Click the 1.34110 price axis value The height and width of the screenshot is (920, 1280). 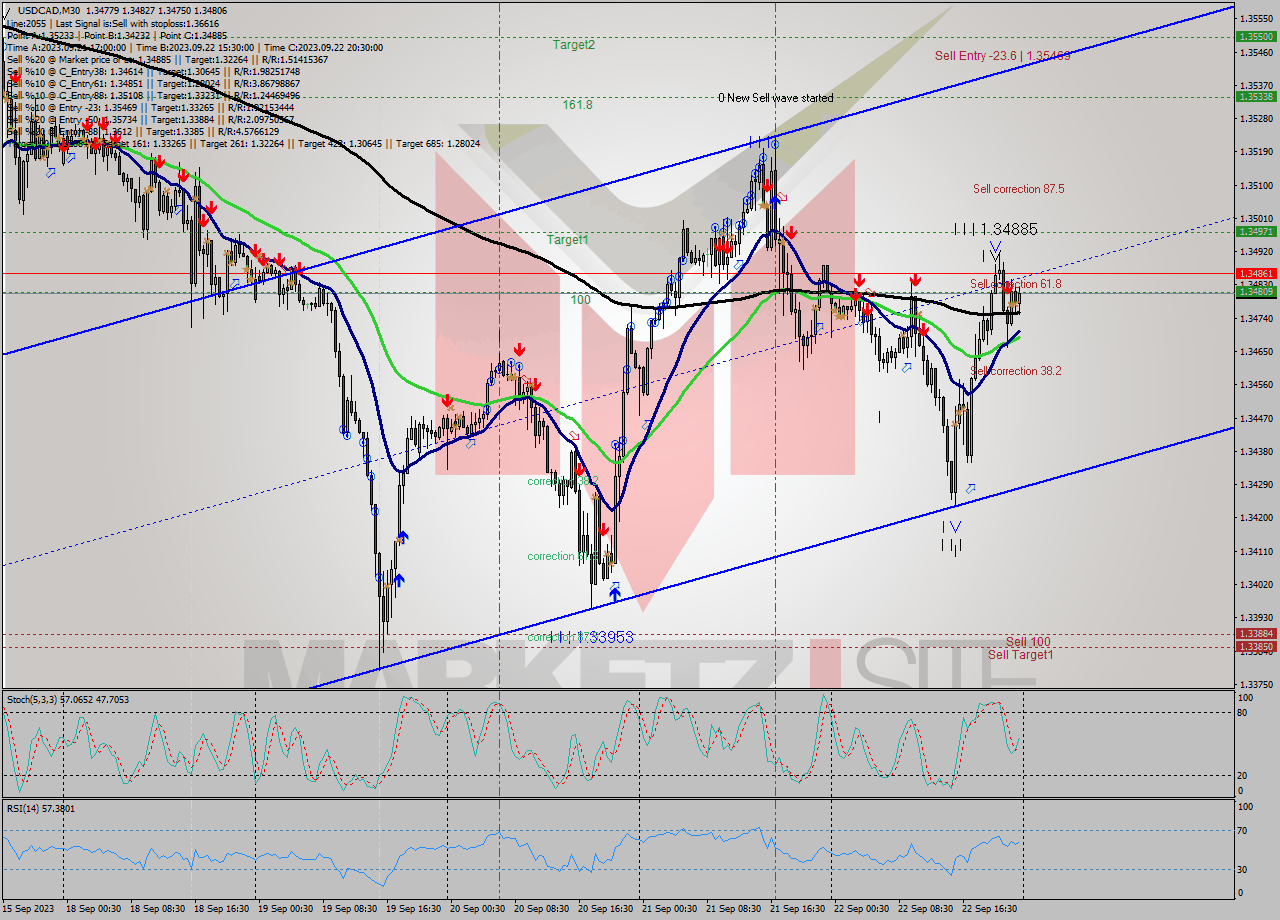pyautogui.click(x=1256, y=552)
